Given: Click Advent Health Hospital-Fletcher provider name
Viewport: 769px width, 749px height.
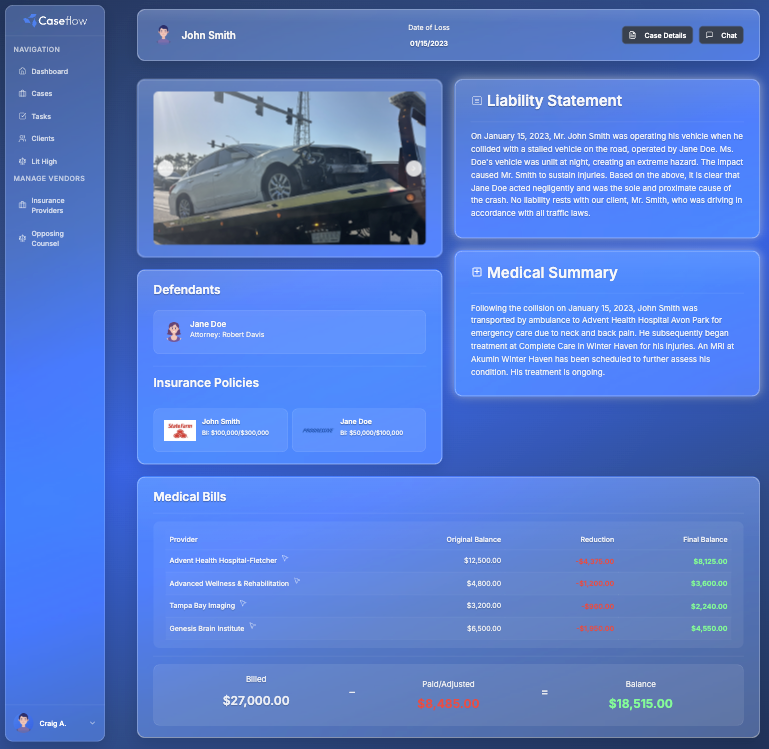Looking at the screenshot, I should (223, 561).
